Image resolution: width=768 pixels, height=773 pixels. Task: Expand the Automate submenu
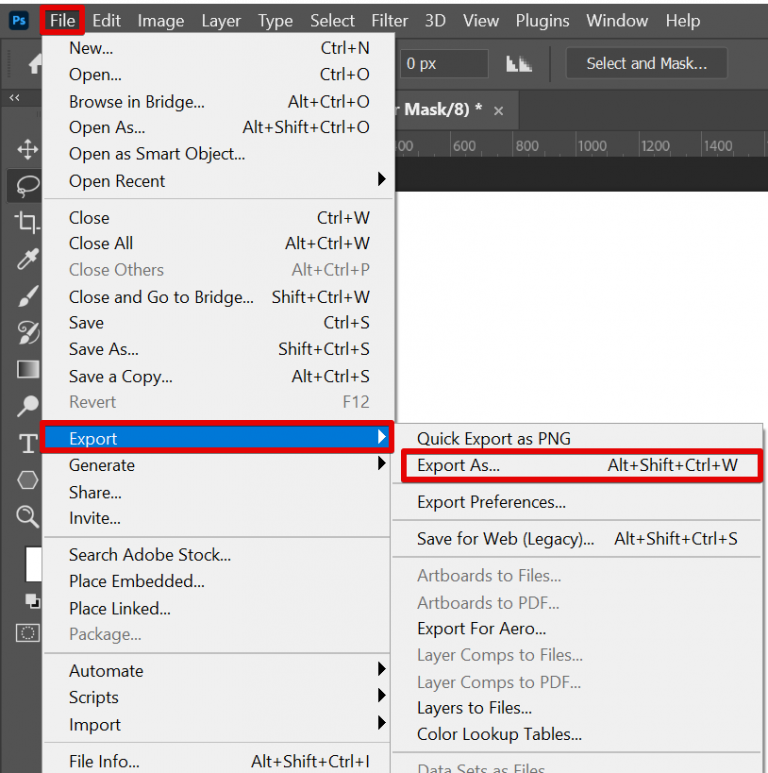tap(217, 670)
